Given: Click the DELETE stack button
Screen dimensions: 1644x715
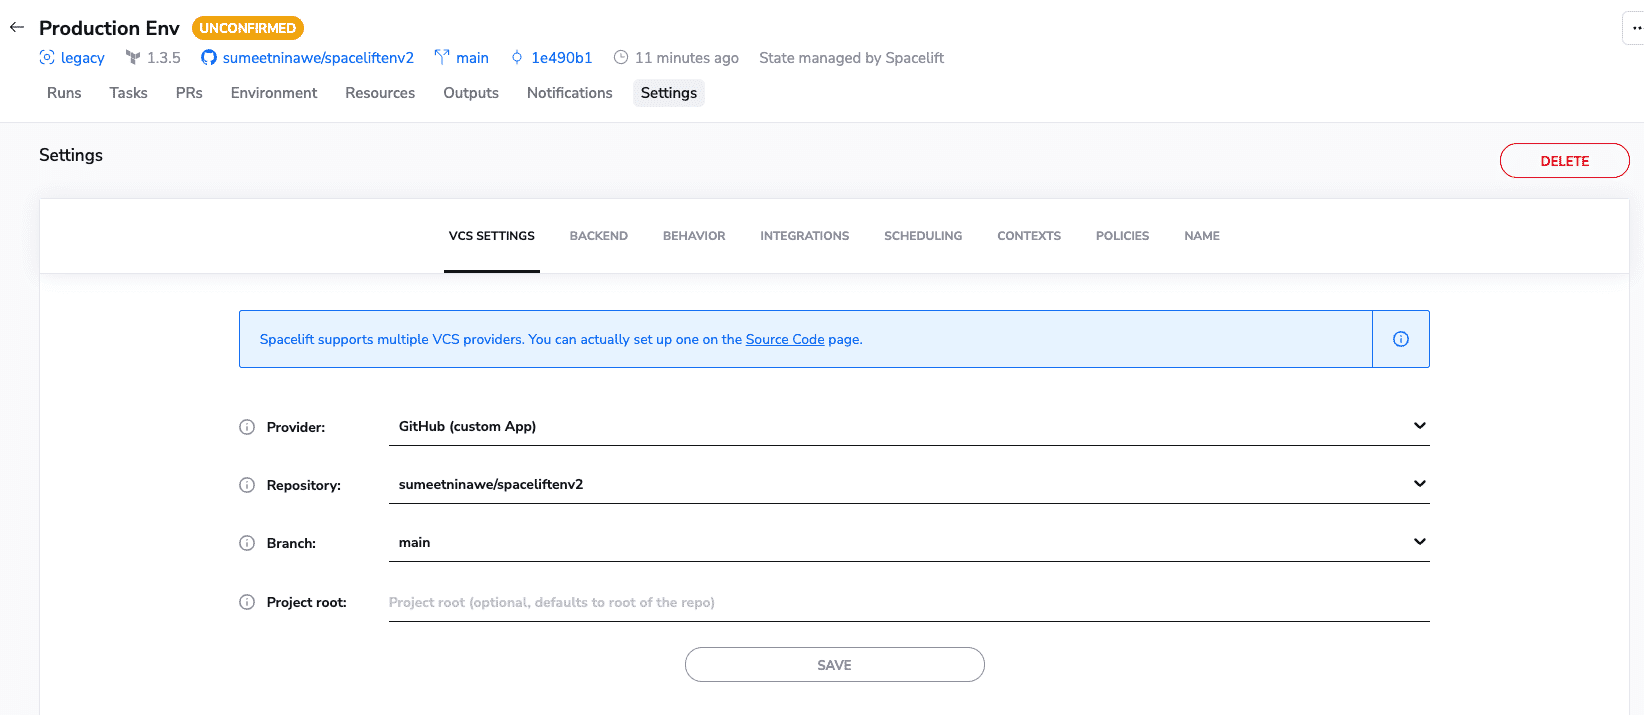Looking at the screenshot, I should coord(1565,161).
